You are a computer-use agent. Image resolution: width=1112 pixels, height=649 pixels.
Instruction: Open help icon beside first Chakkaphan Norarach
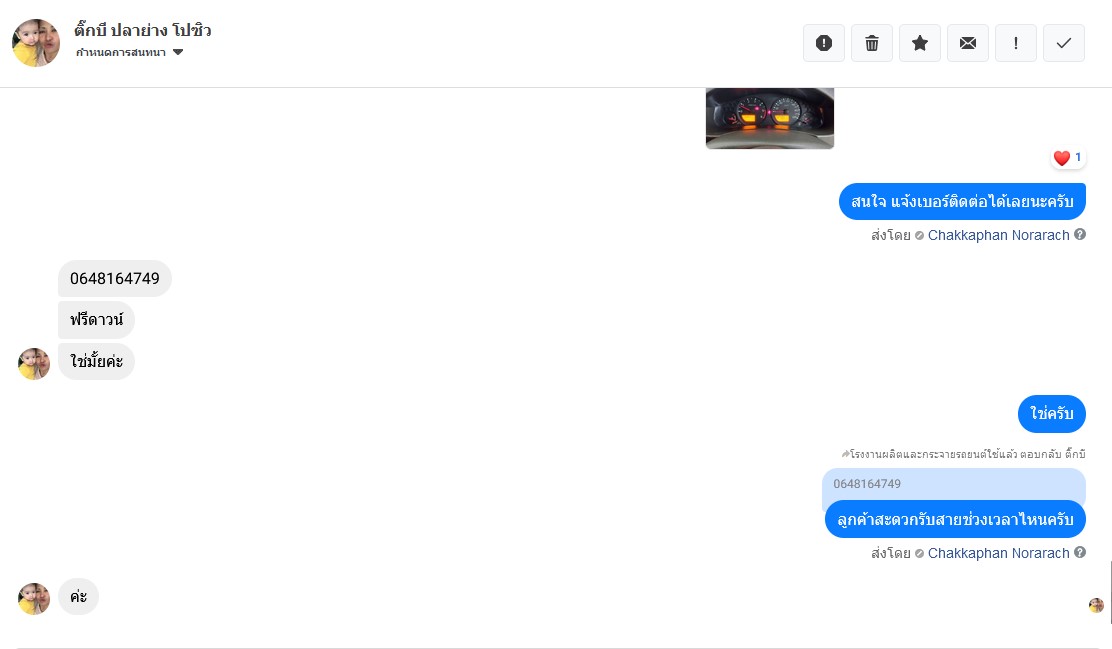1079,234
